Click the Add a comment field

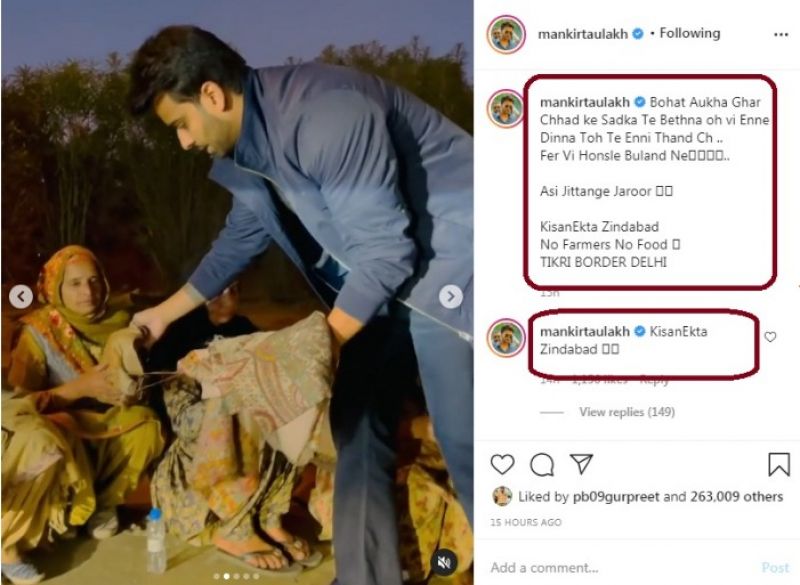(x=610, y=567)
